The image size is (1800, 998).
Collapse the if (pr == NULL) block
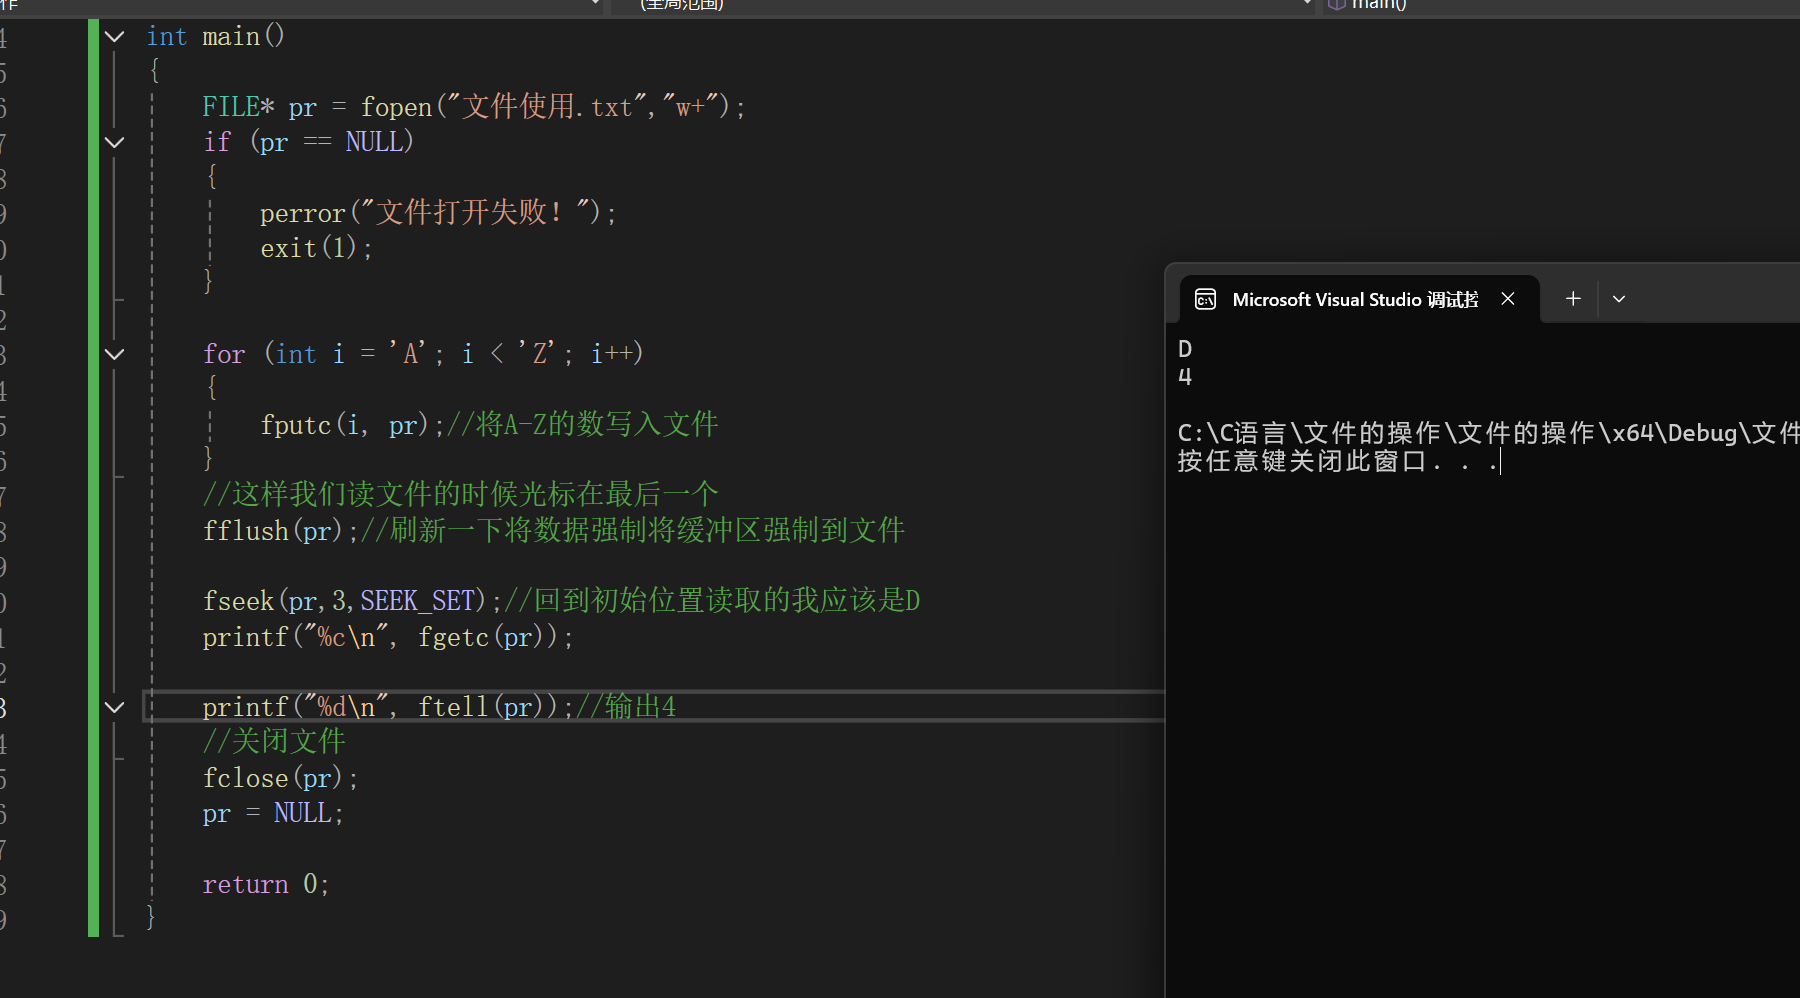(115, 142)
